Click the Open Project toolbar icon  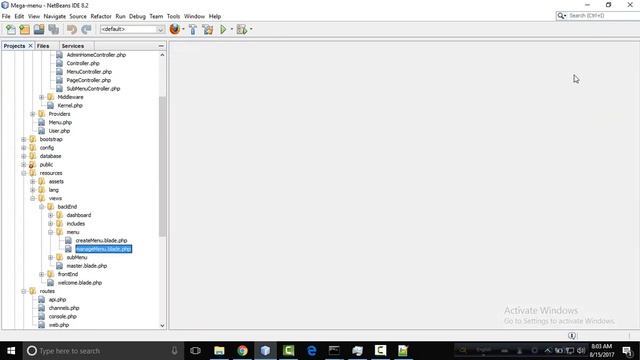[39, 29]
